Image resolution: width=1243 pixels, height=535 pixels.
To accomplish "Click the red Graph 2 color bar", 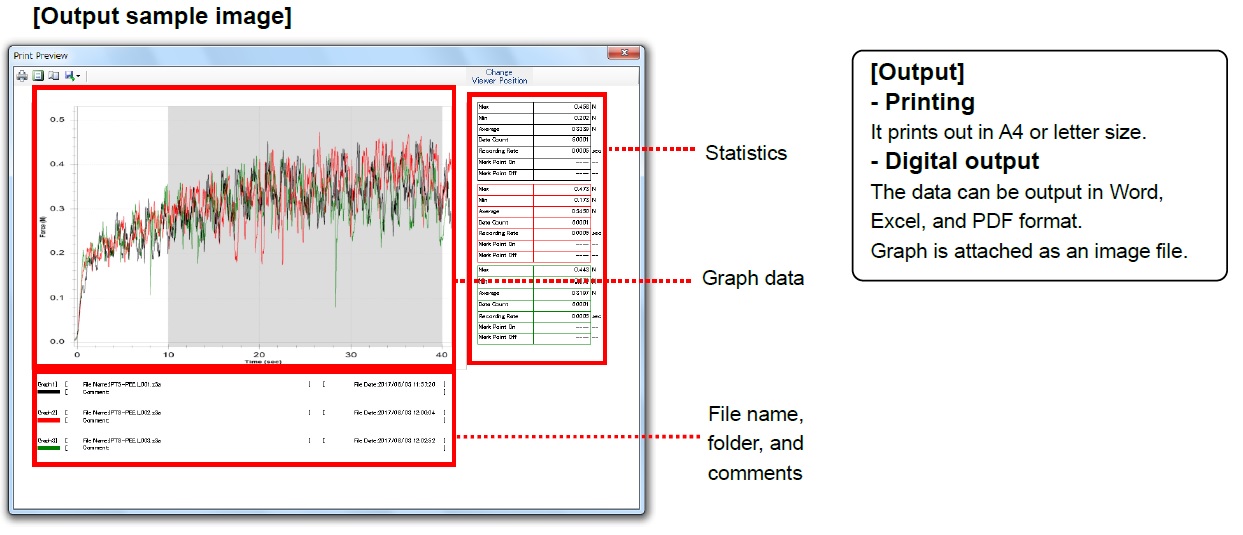I will pyautogui.click(x=48, y=420).
